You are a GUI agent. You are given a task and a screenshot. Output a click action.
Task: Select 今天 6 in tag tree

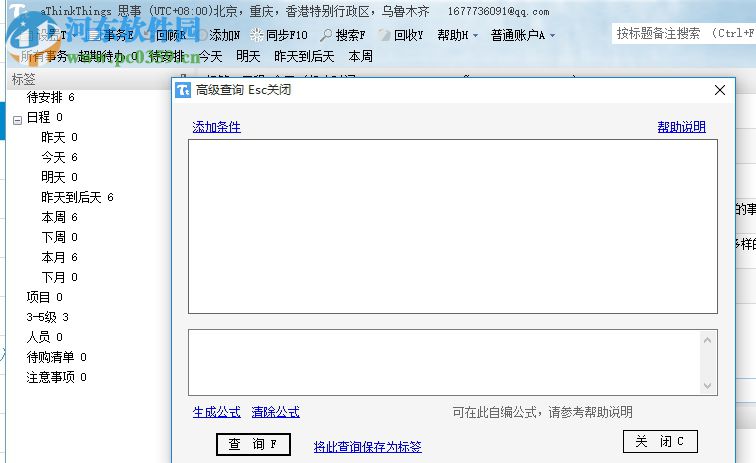59,157
